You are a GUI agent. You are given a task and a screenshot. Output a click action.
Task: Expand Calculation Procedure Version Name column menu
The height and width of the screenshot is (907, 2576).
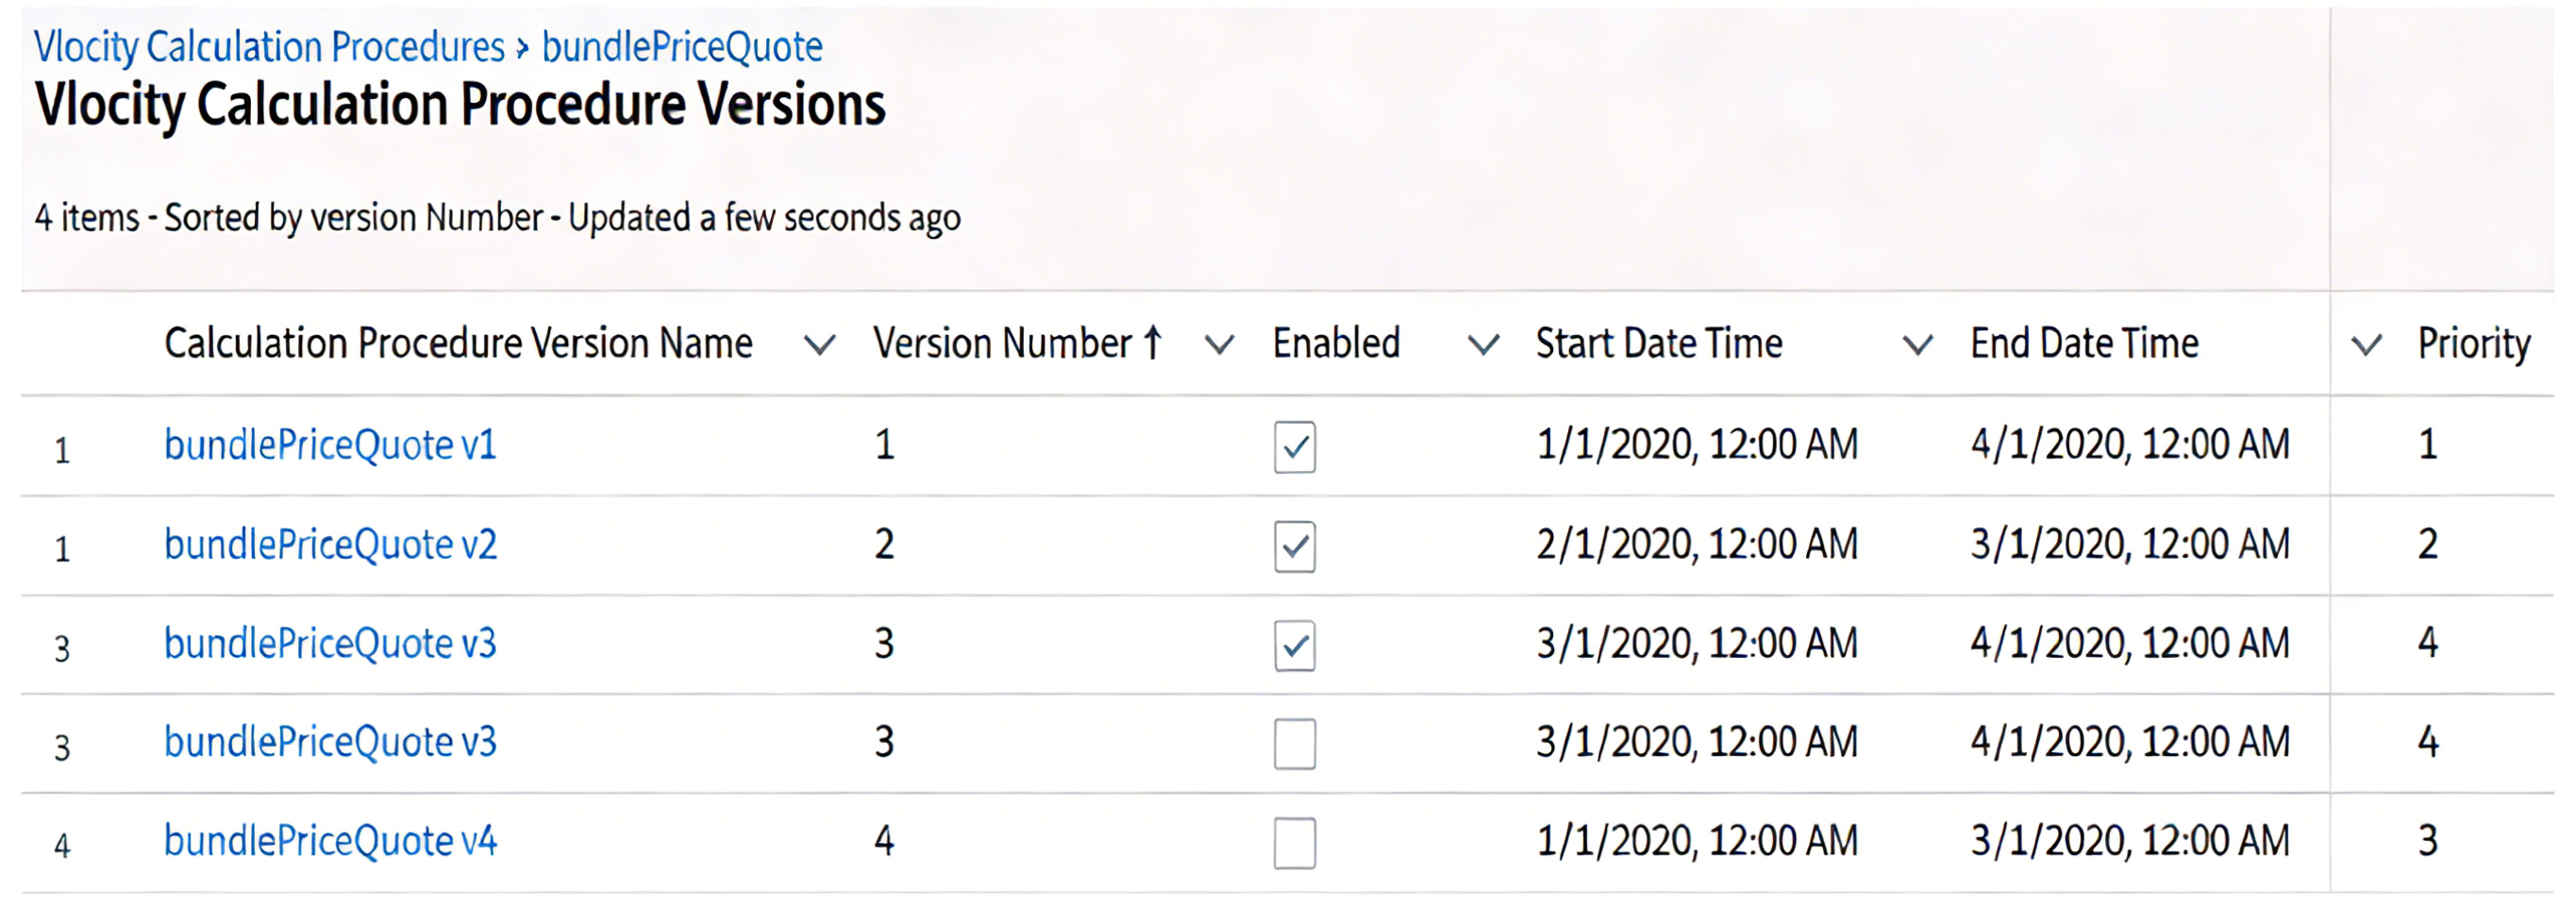819,345
